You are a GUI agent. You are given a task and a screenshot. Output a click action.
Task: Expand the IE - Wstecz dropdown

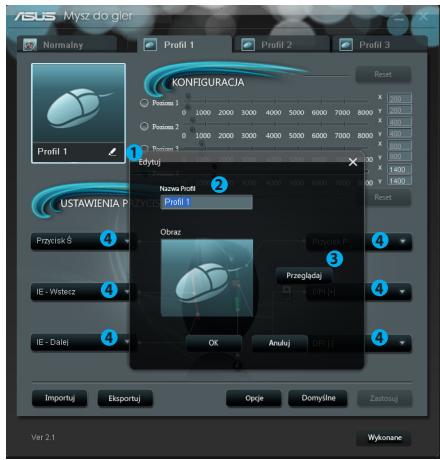tap(81, 292)
